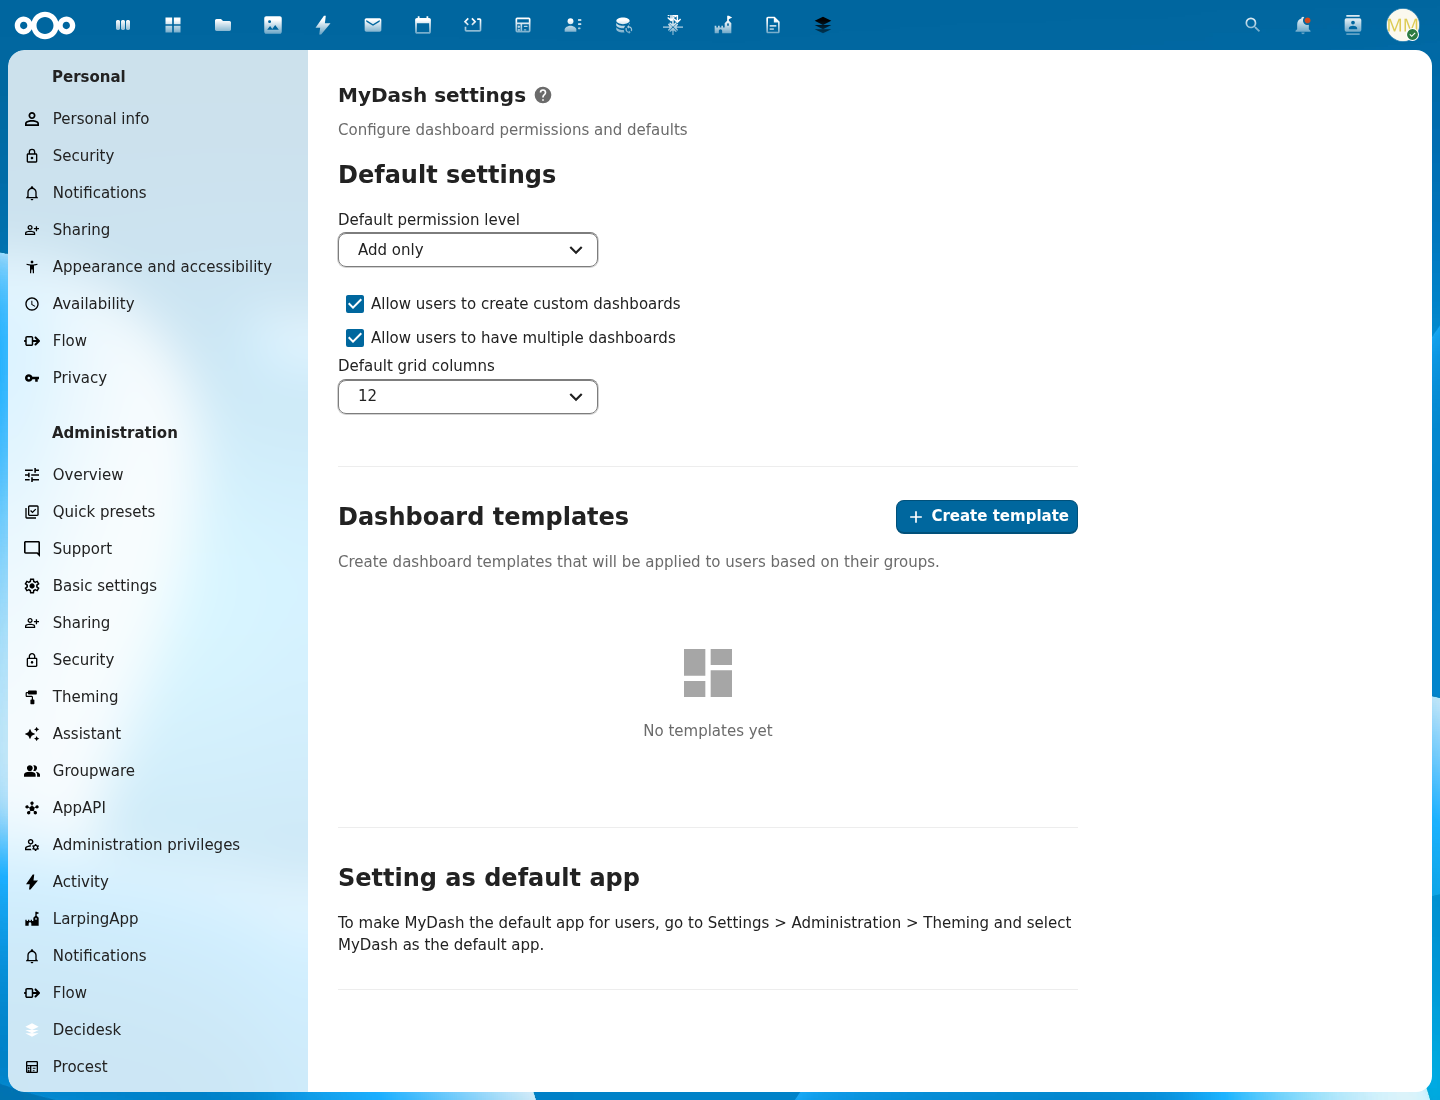Open the code brackets app icon
This screenshot has height=1100, width=1440.
click(x=473, y=25)
